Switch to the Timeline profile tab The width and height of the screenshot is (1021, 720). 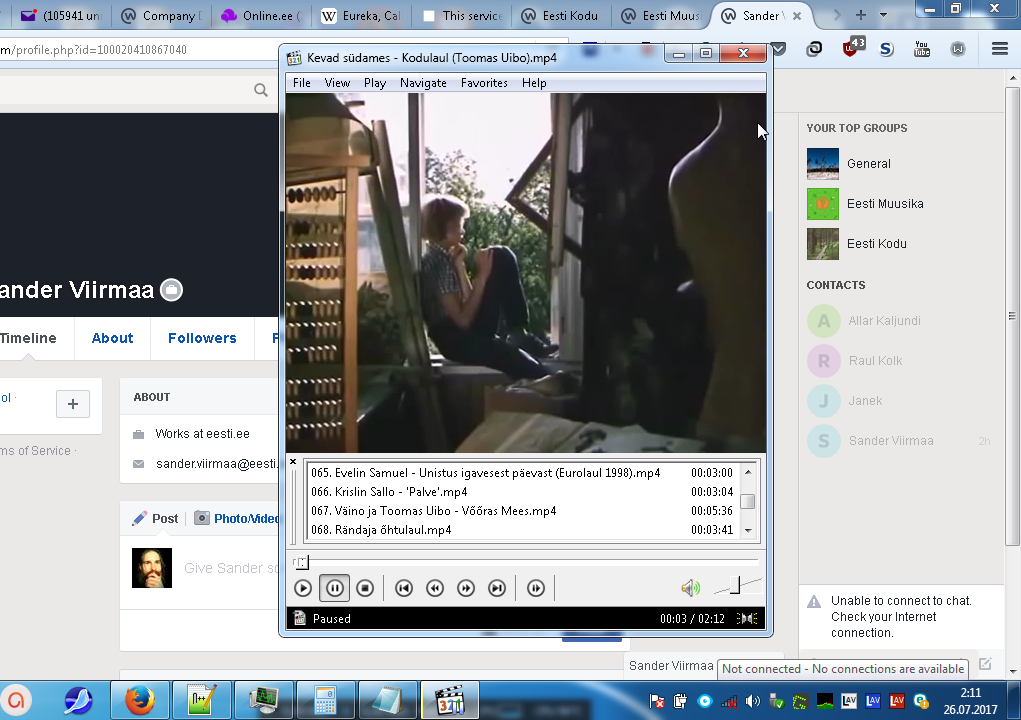(x=29, y=338)
